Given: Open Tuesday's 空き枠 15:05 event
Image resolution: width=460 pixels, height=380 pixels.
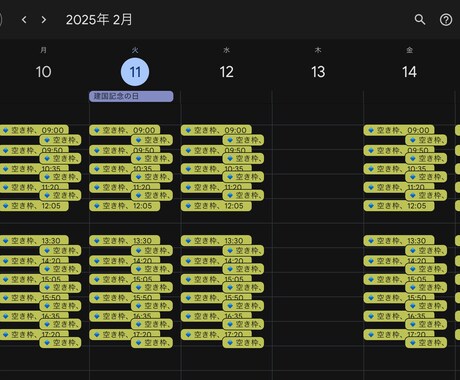Looking at the screenshot, I should tap(124, 279).
